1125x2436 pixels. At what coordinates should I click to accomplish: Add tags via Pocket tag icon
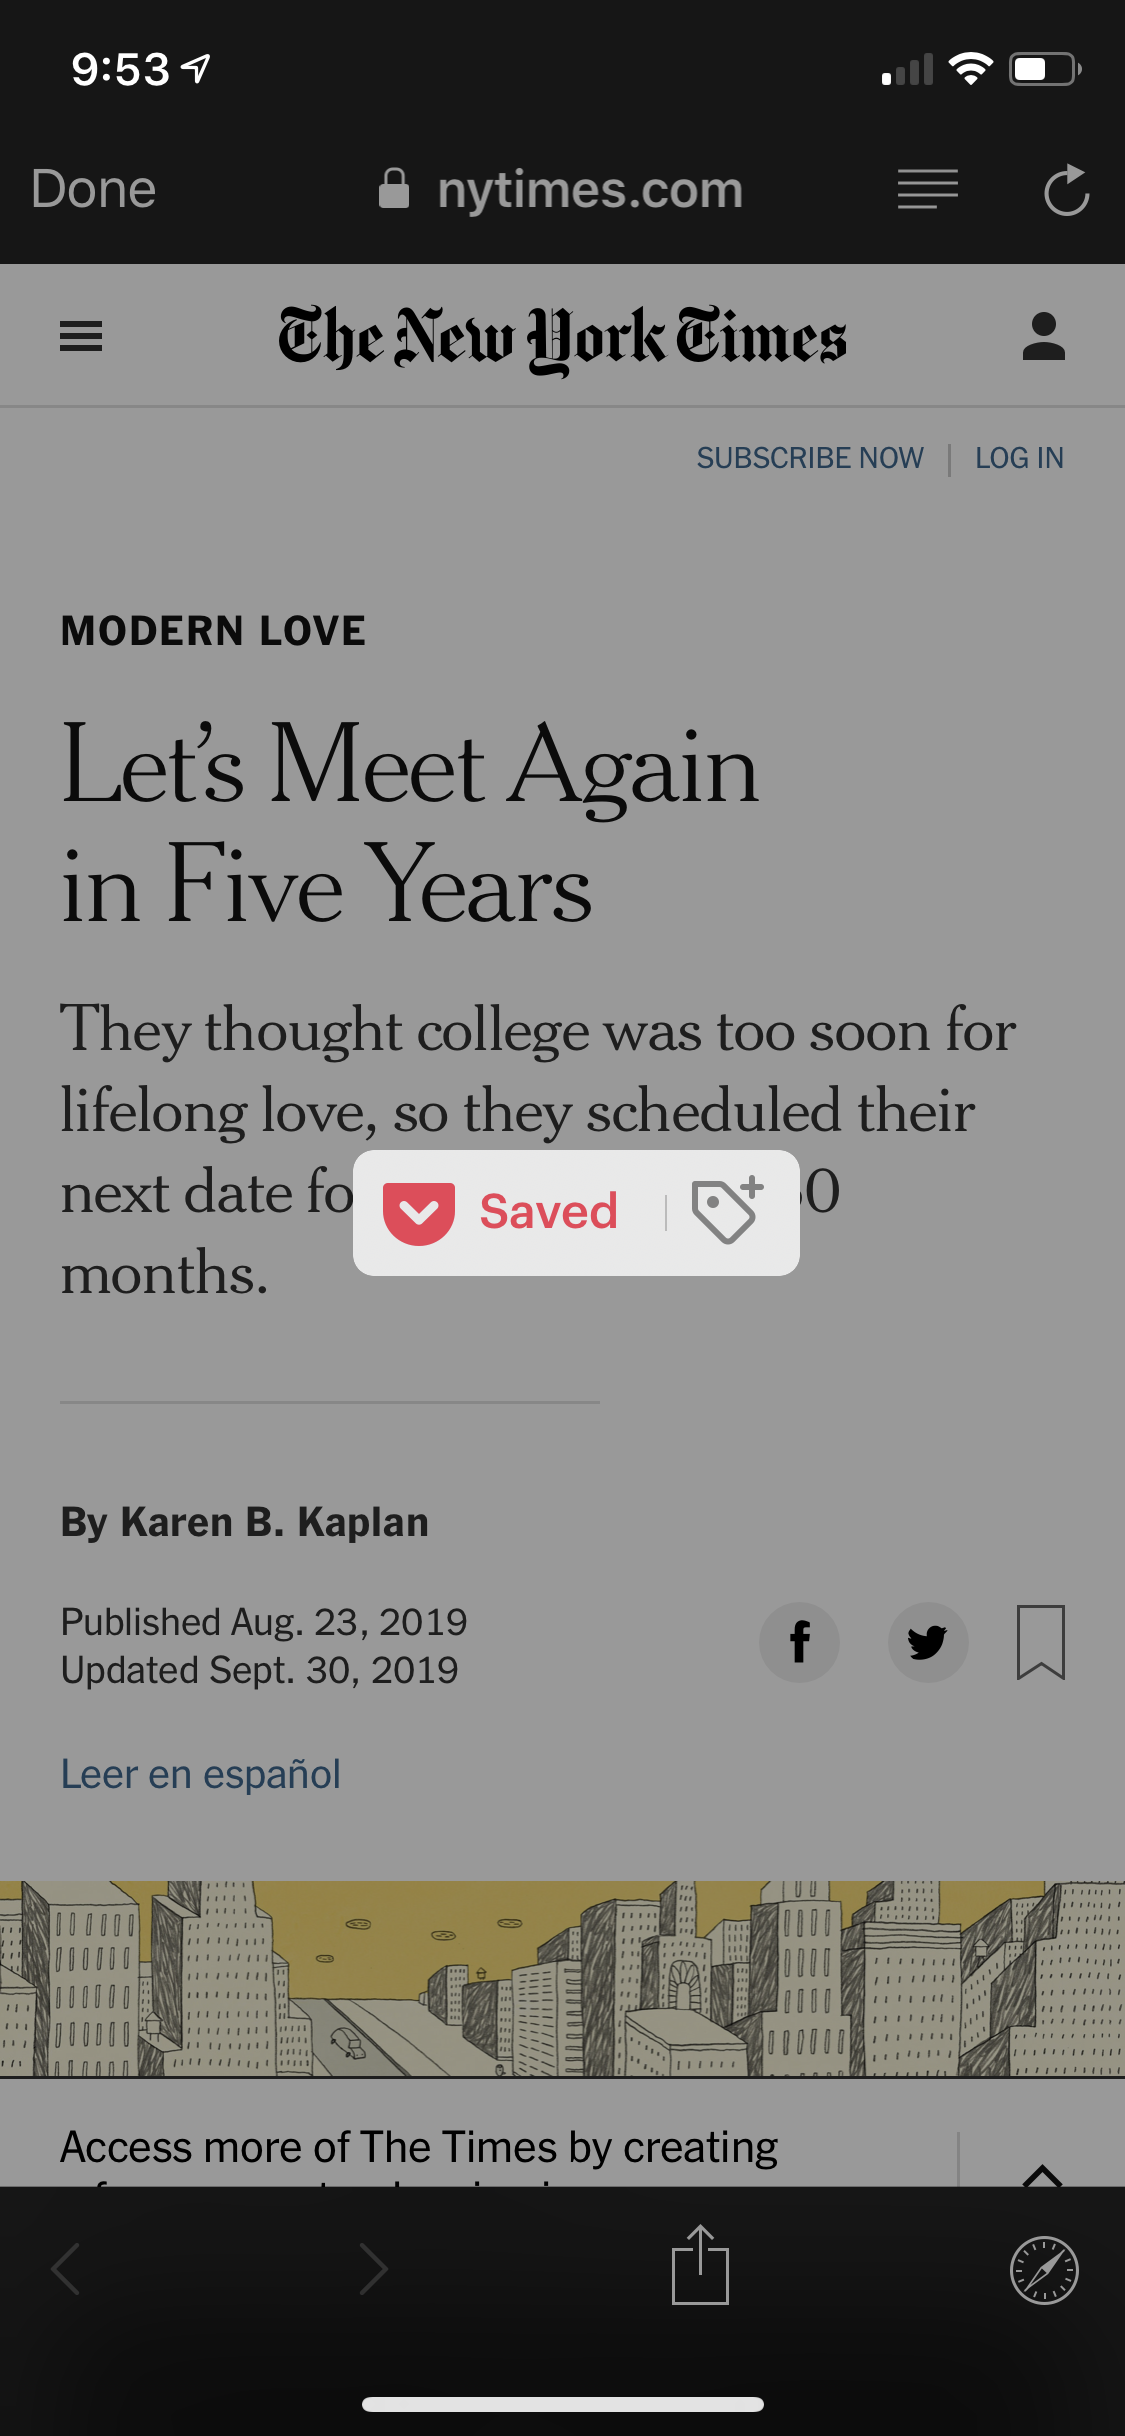pos(727,1211)
